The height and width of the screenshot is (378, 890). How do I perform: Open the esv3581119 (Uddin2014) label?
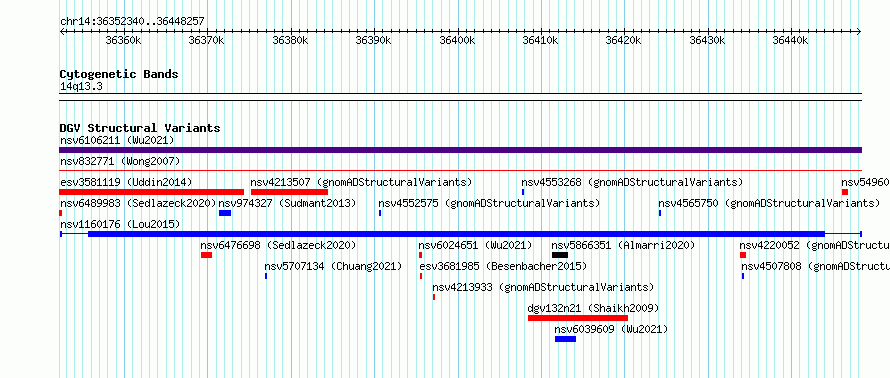[x=126, y=182]
